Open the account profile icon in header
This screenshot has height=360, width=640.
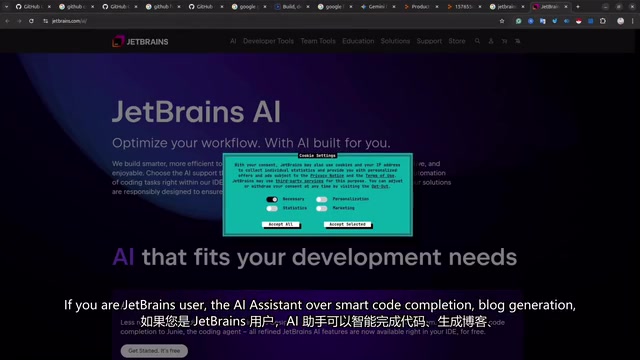pos(491,41)
